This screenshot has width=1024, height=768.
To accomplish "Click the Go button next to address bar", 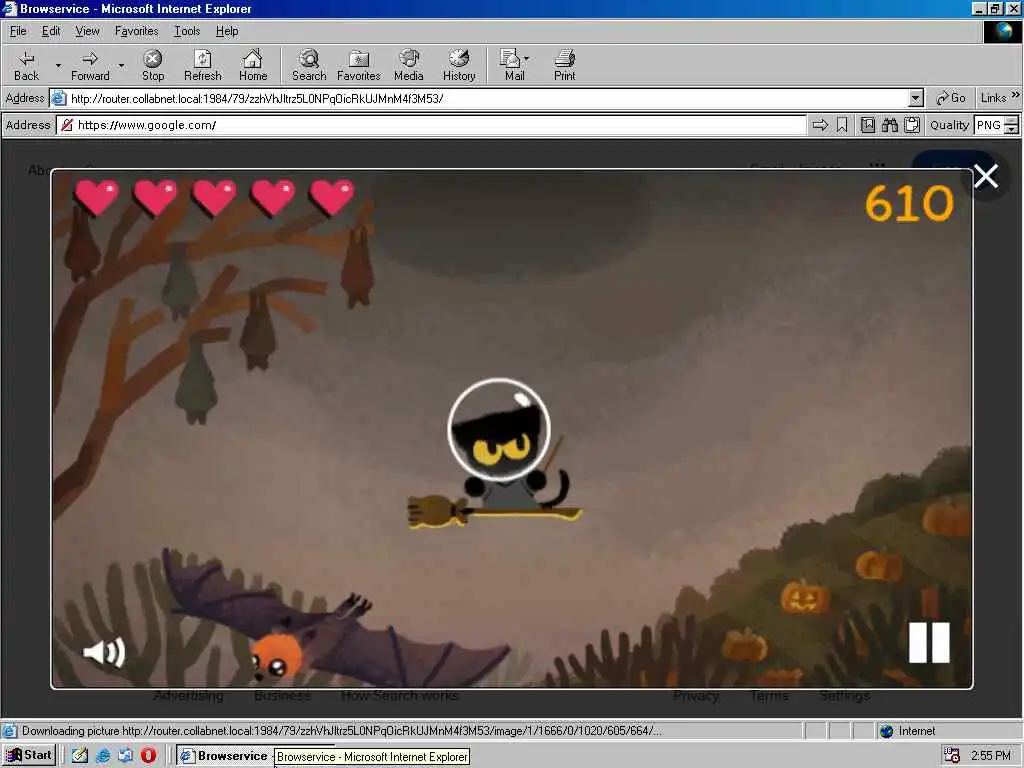I will point(950,98).
